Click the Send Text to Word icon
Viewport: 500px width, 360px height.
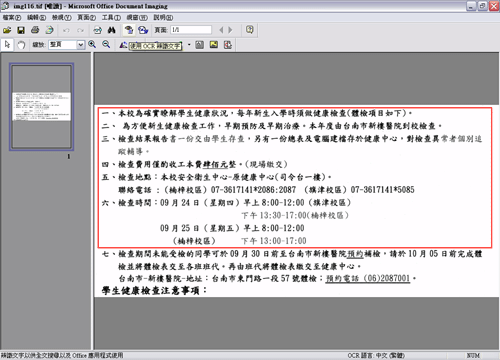(x=143, y=30)
